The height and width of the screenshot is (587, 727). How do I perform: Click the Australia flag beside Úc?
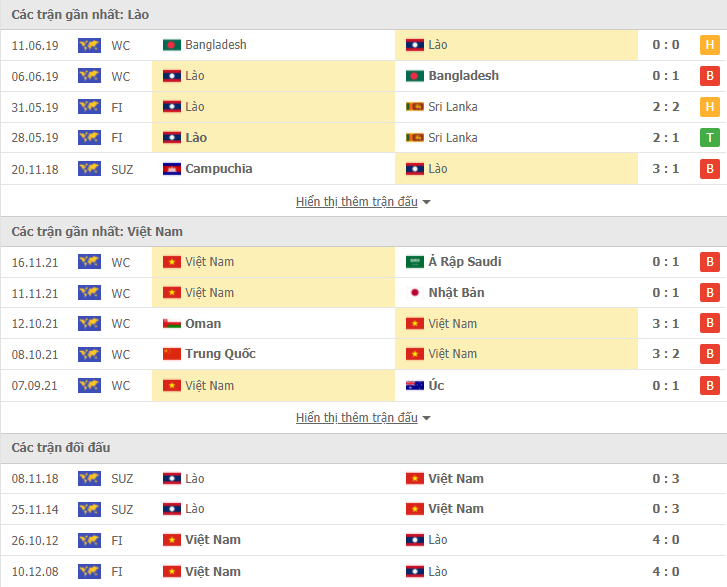tap(415, 385)
